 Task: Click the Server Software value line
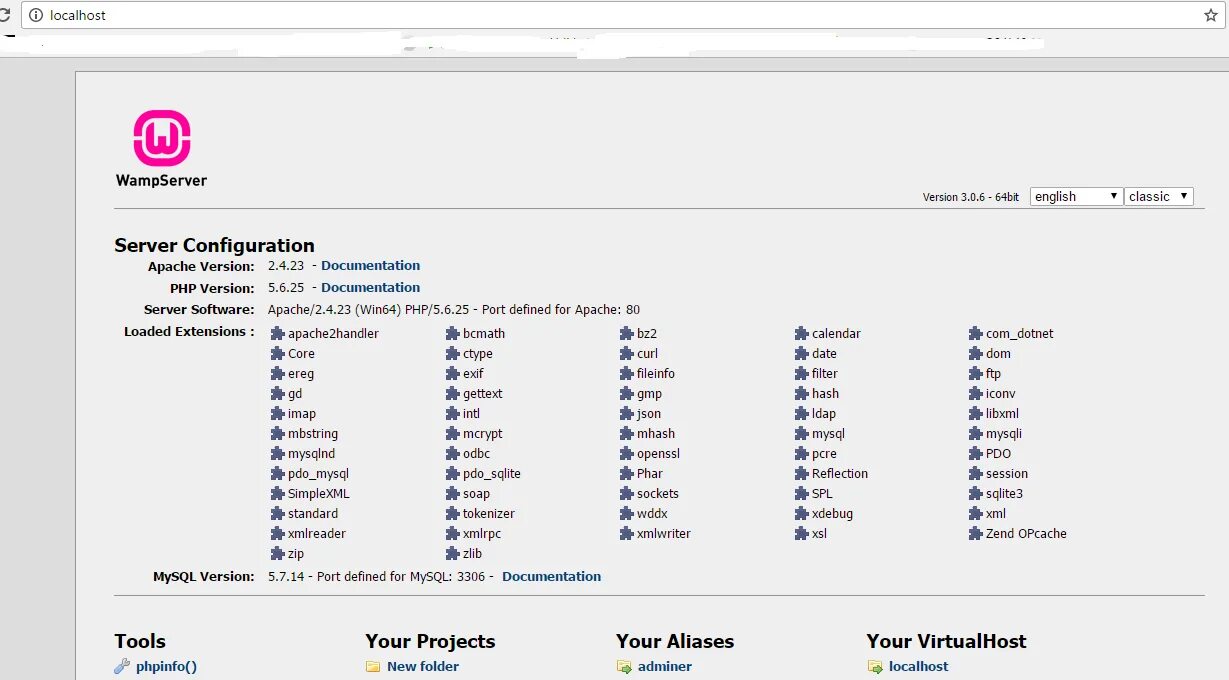(x=454, y=310)
